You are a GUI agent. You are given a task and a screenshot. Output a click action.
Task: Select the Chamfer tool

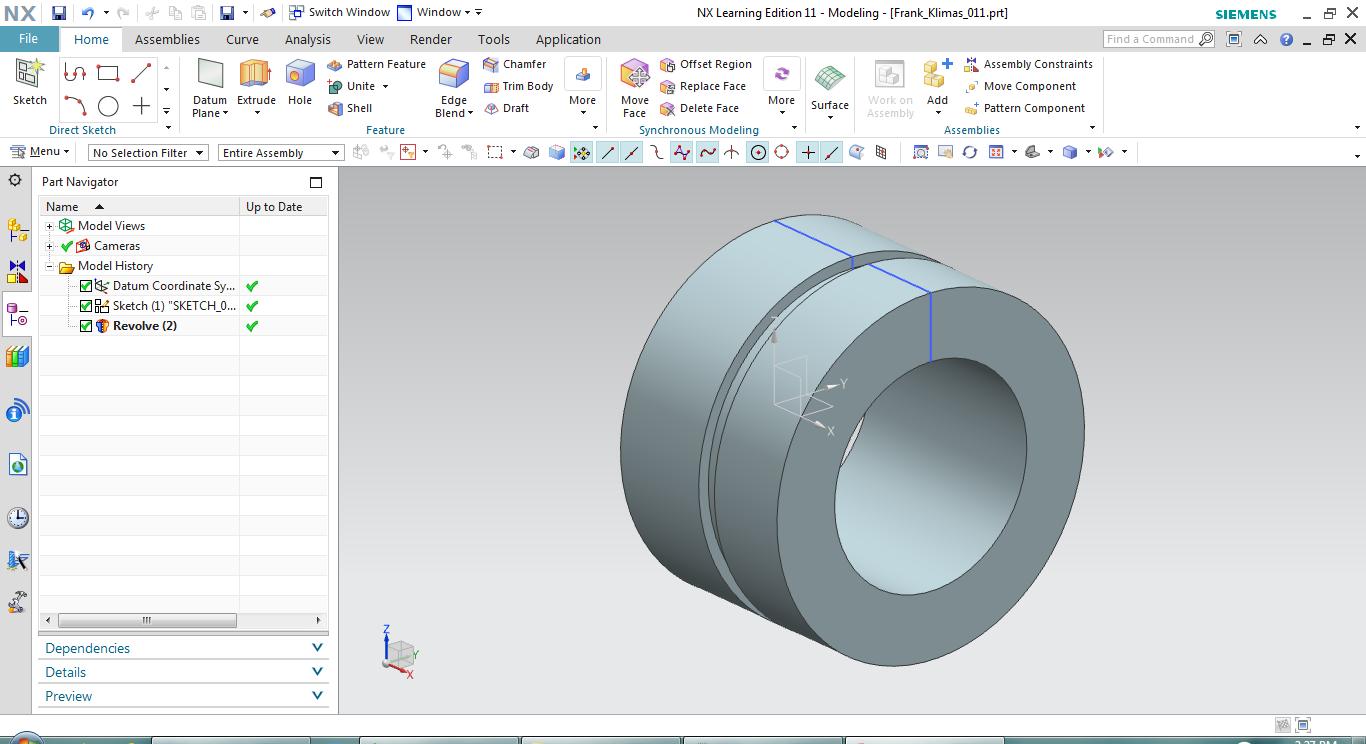click(x=514, y=64)
